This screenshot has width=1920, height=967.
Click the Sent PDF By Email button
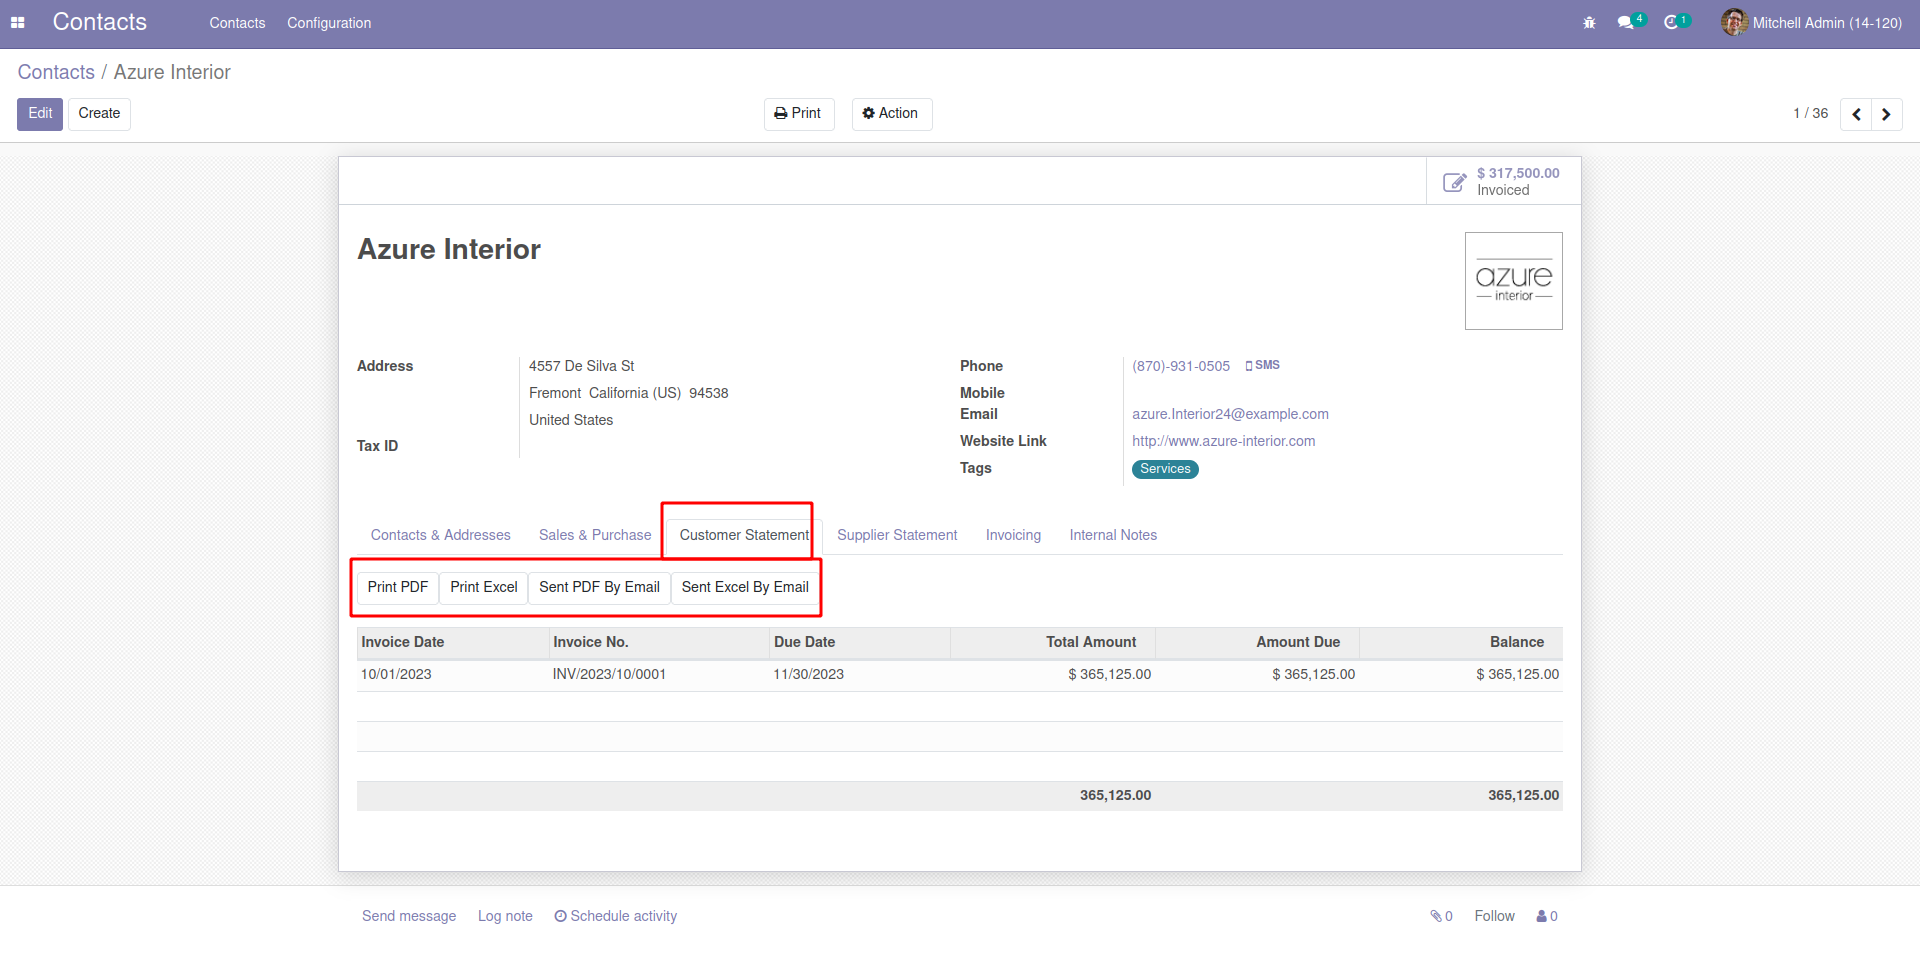599,587
